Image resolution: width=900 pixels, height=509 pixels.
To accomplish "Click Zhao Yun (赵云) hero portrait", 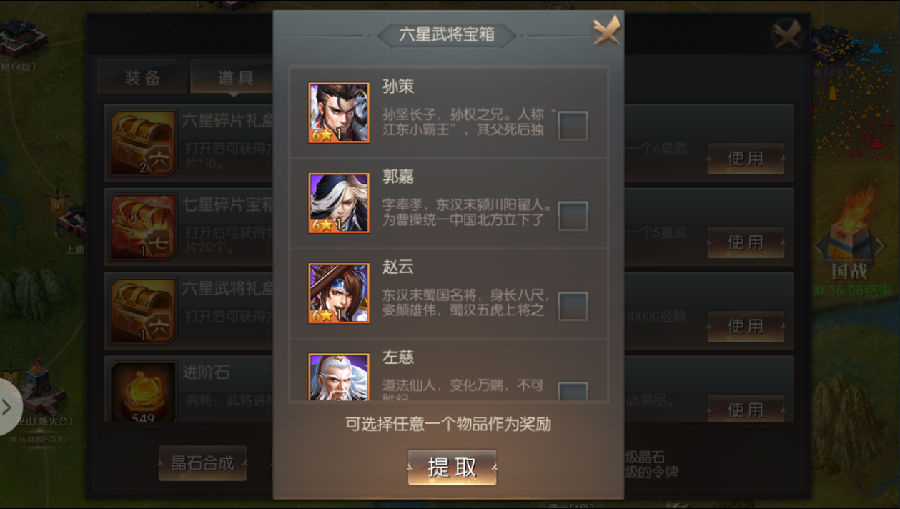I will tap(339, 293).
